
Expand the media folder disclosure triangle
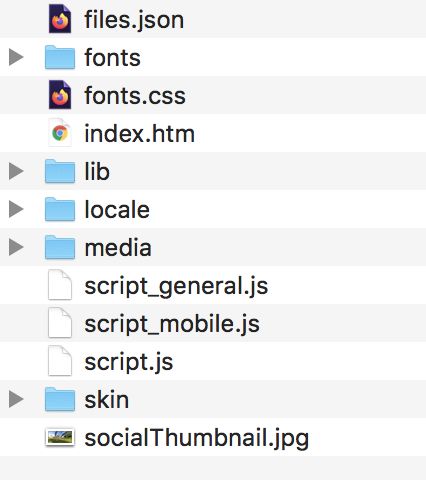pyautogui.click(x=16, y=247)
